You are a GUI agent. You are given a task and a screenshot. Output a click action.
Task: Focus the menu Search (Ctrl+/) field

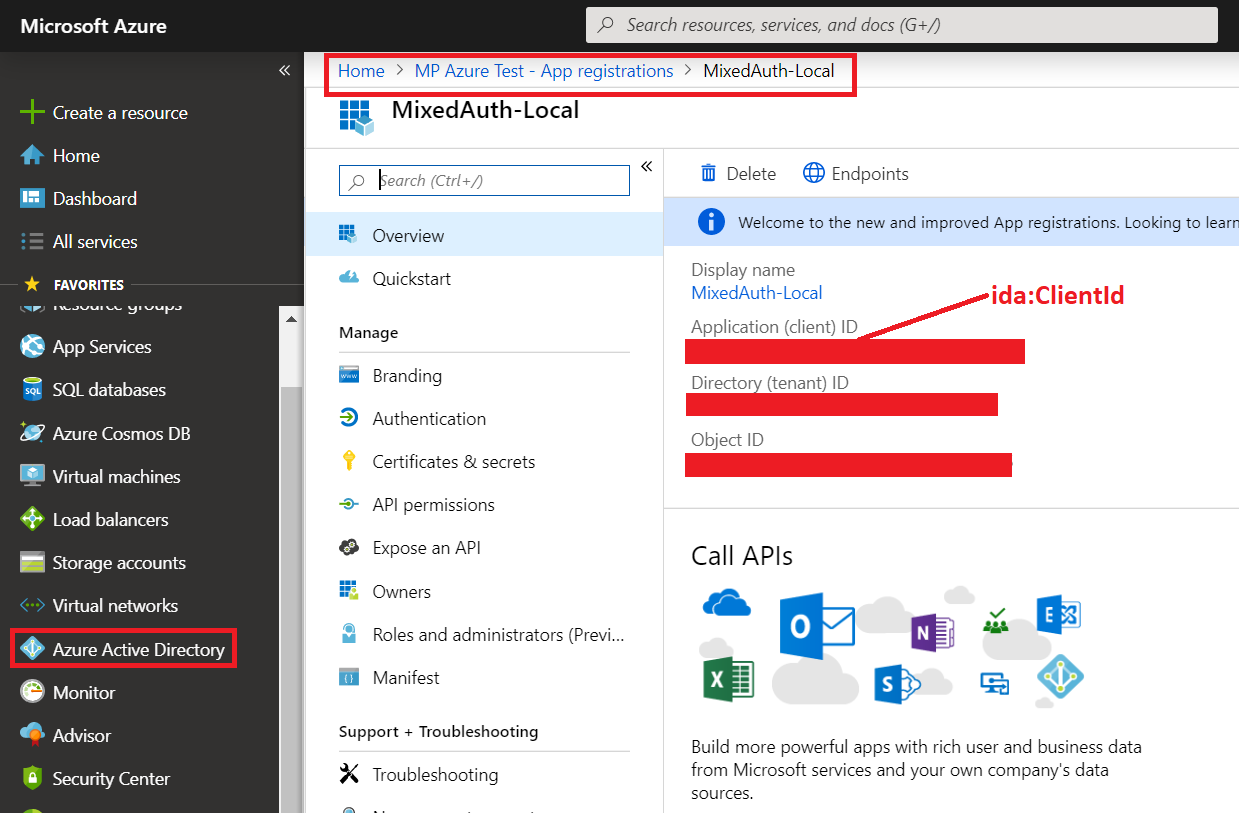pyautogui.click(x=484, y=180)
